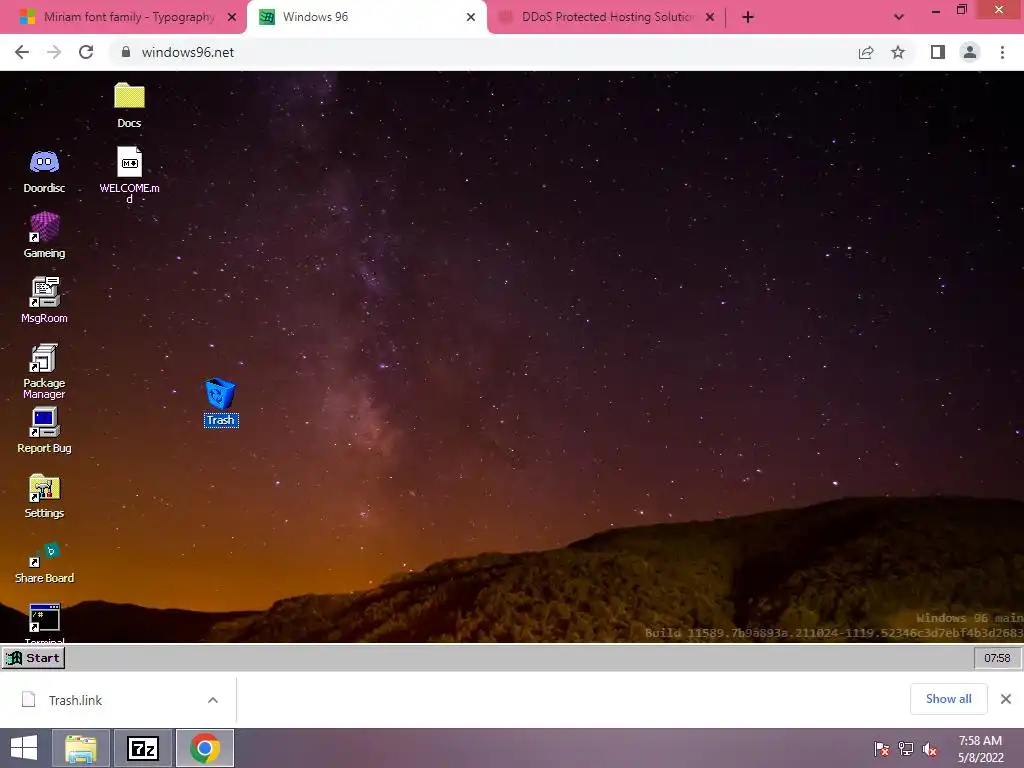Click the Chrome taskbar icon

tap(205, 748)
